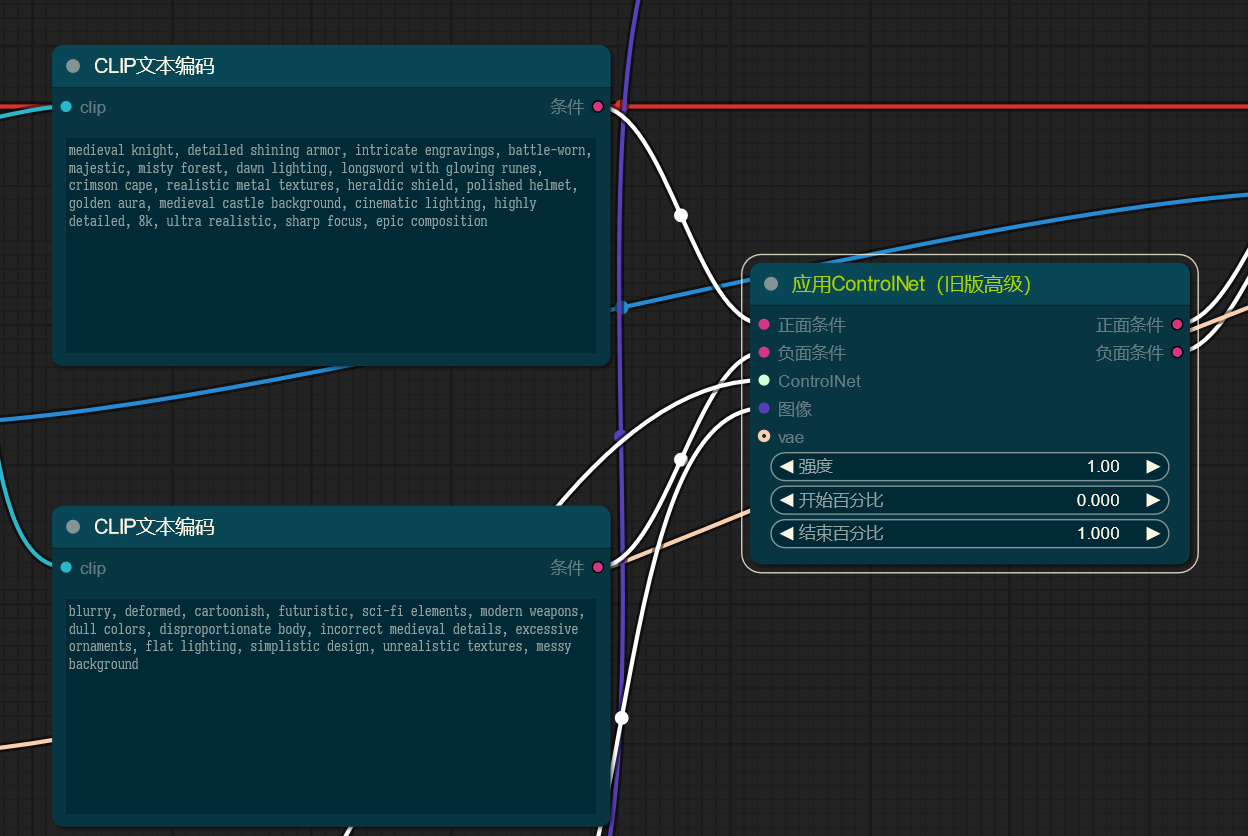Click 条件 output port on medieval knight node
This screenshot has height=836, width=1248.
598,107
